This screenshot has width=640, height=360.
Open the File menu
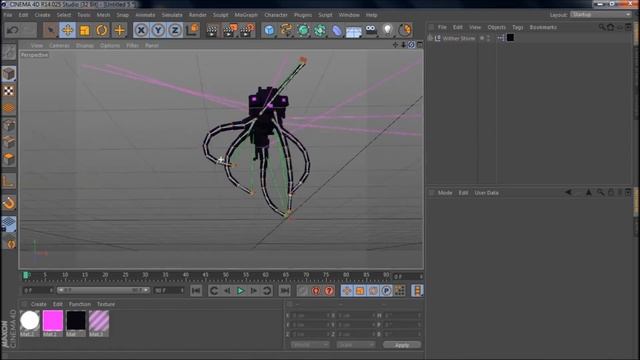coord(8,15)
